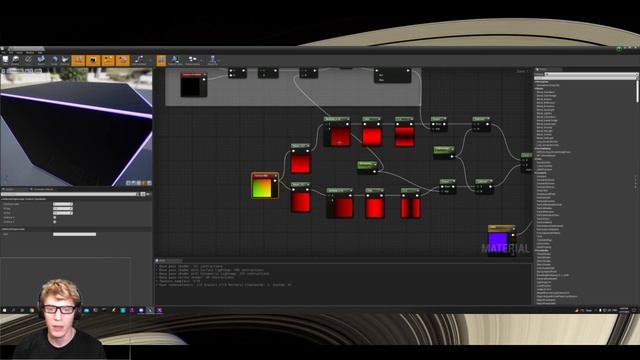Open the Perspective view dropdown in preview viewport
Viewport: 640px width, 360px height.
pyautogui.click(x=15, y=71)
